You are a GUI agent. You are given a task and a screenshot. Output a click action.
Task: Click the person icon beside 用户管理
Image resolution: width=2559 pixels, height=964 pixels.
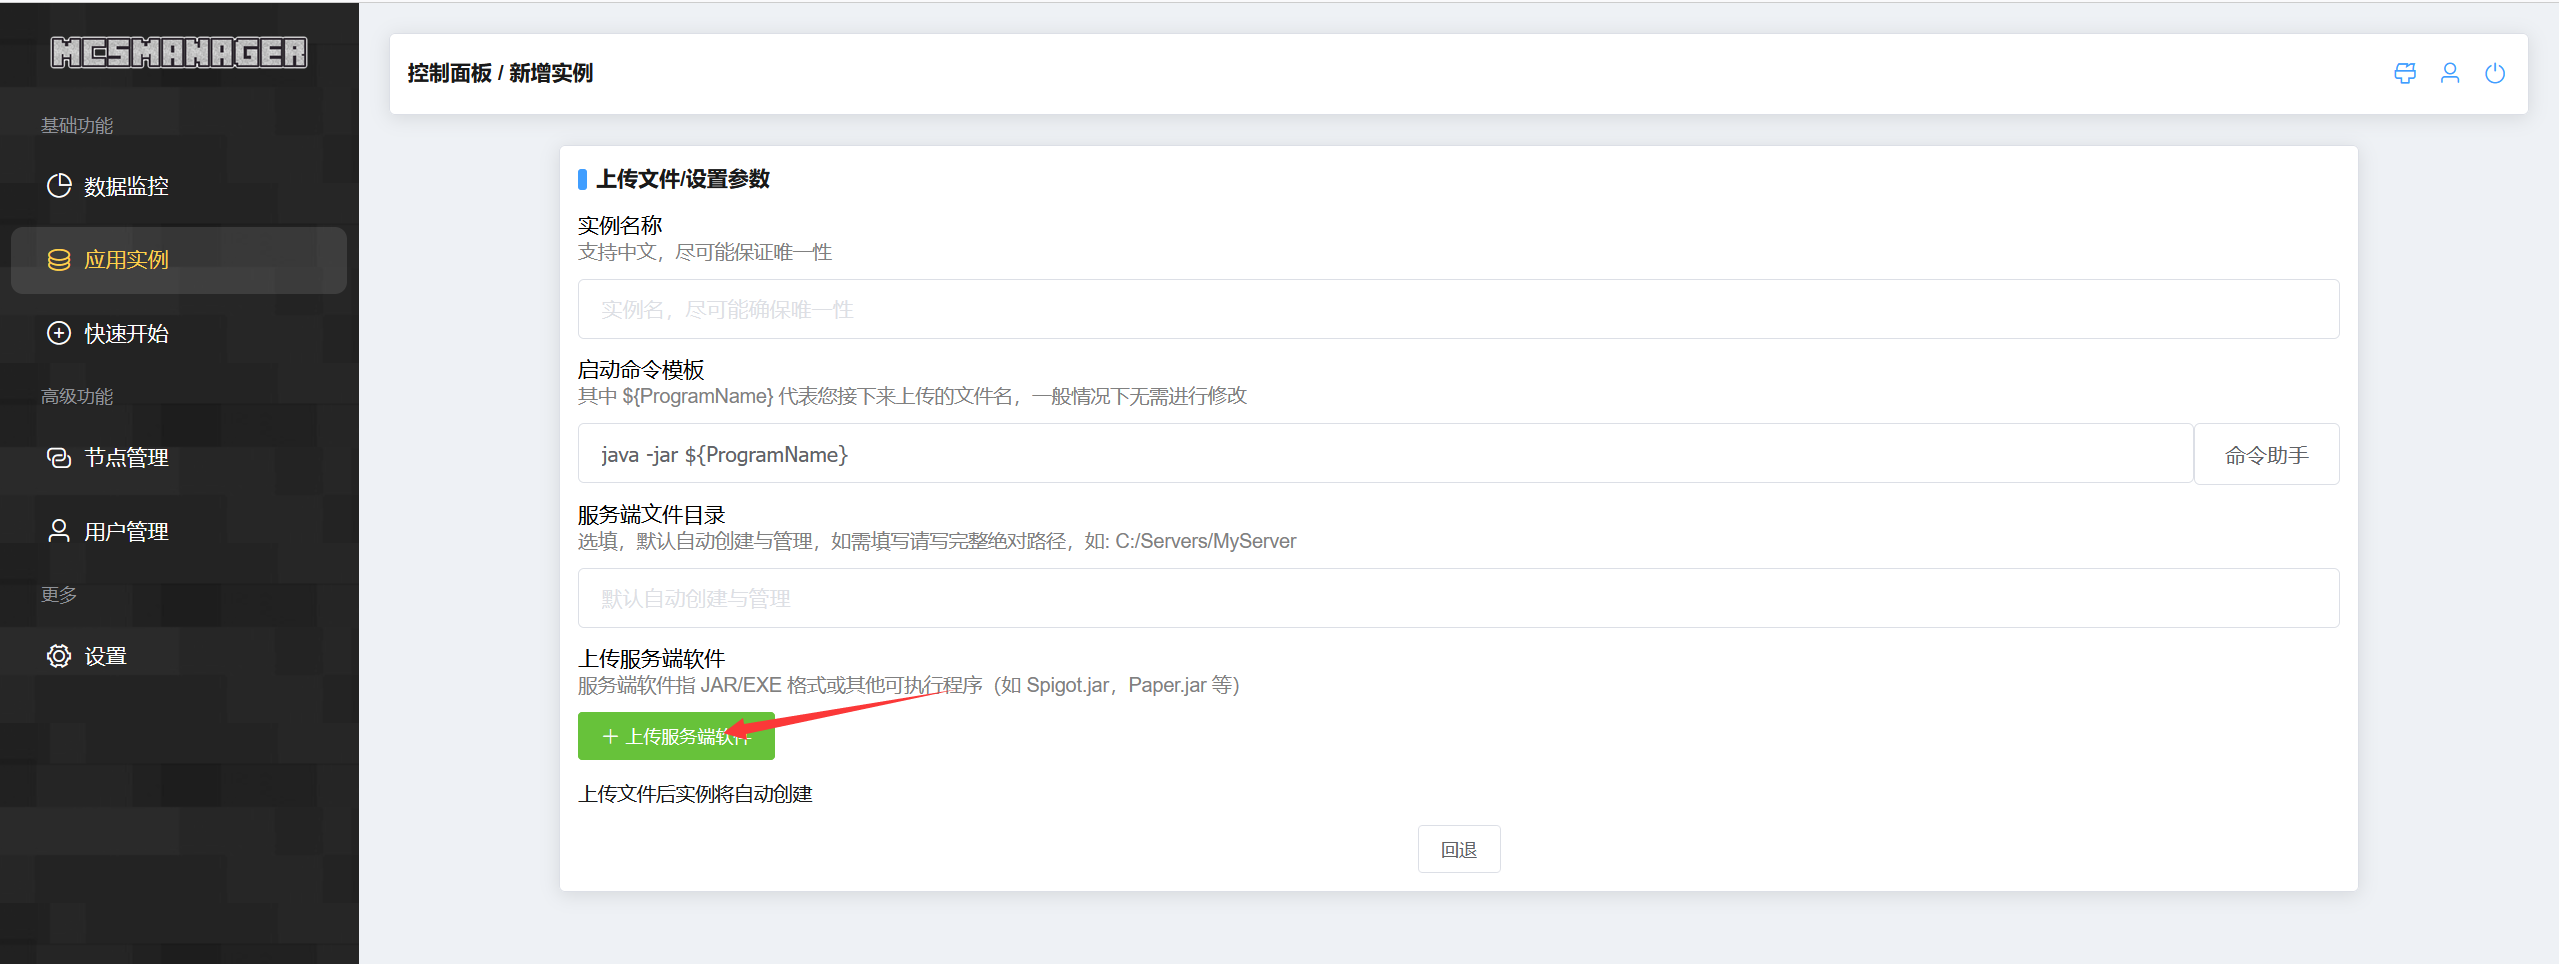(x=59, y=531)
